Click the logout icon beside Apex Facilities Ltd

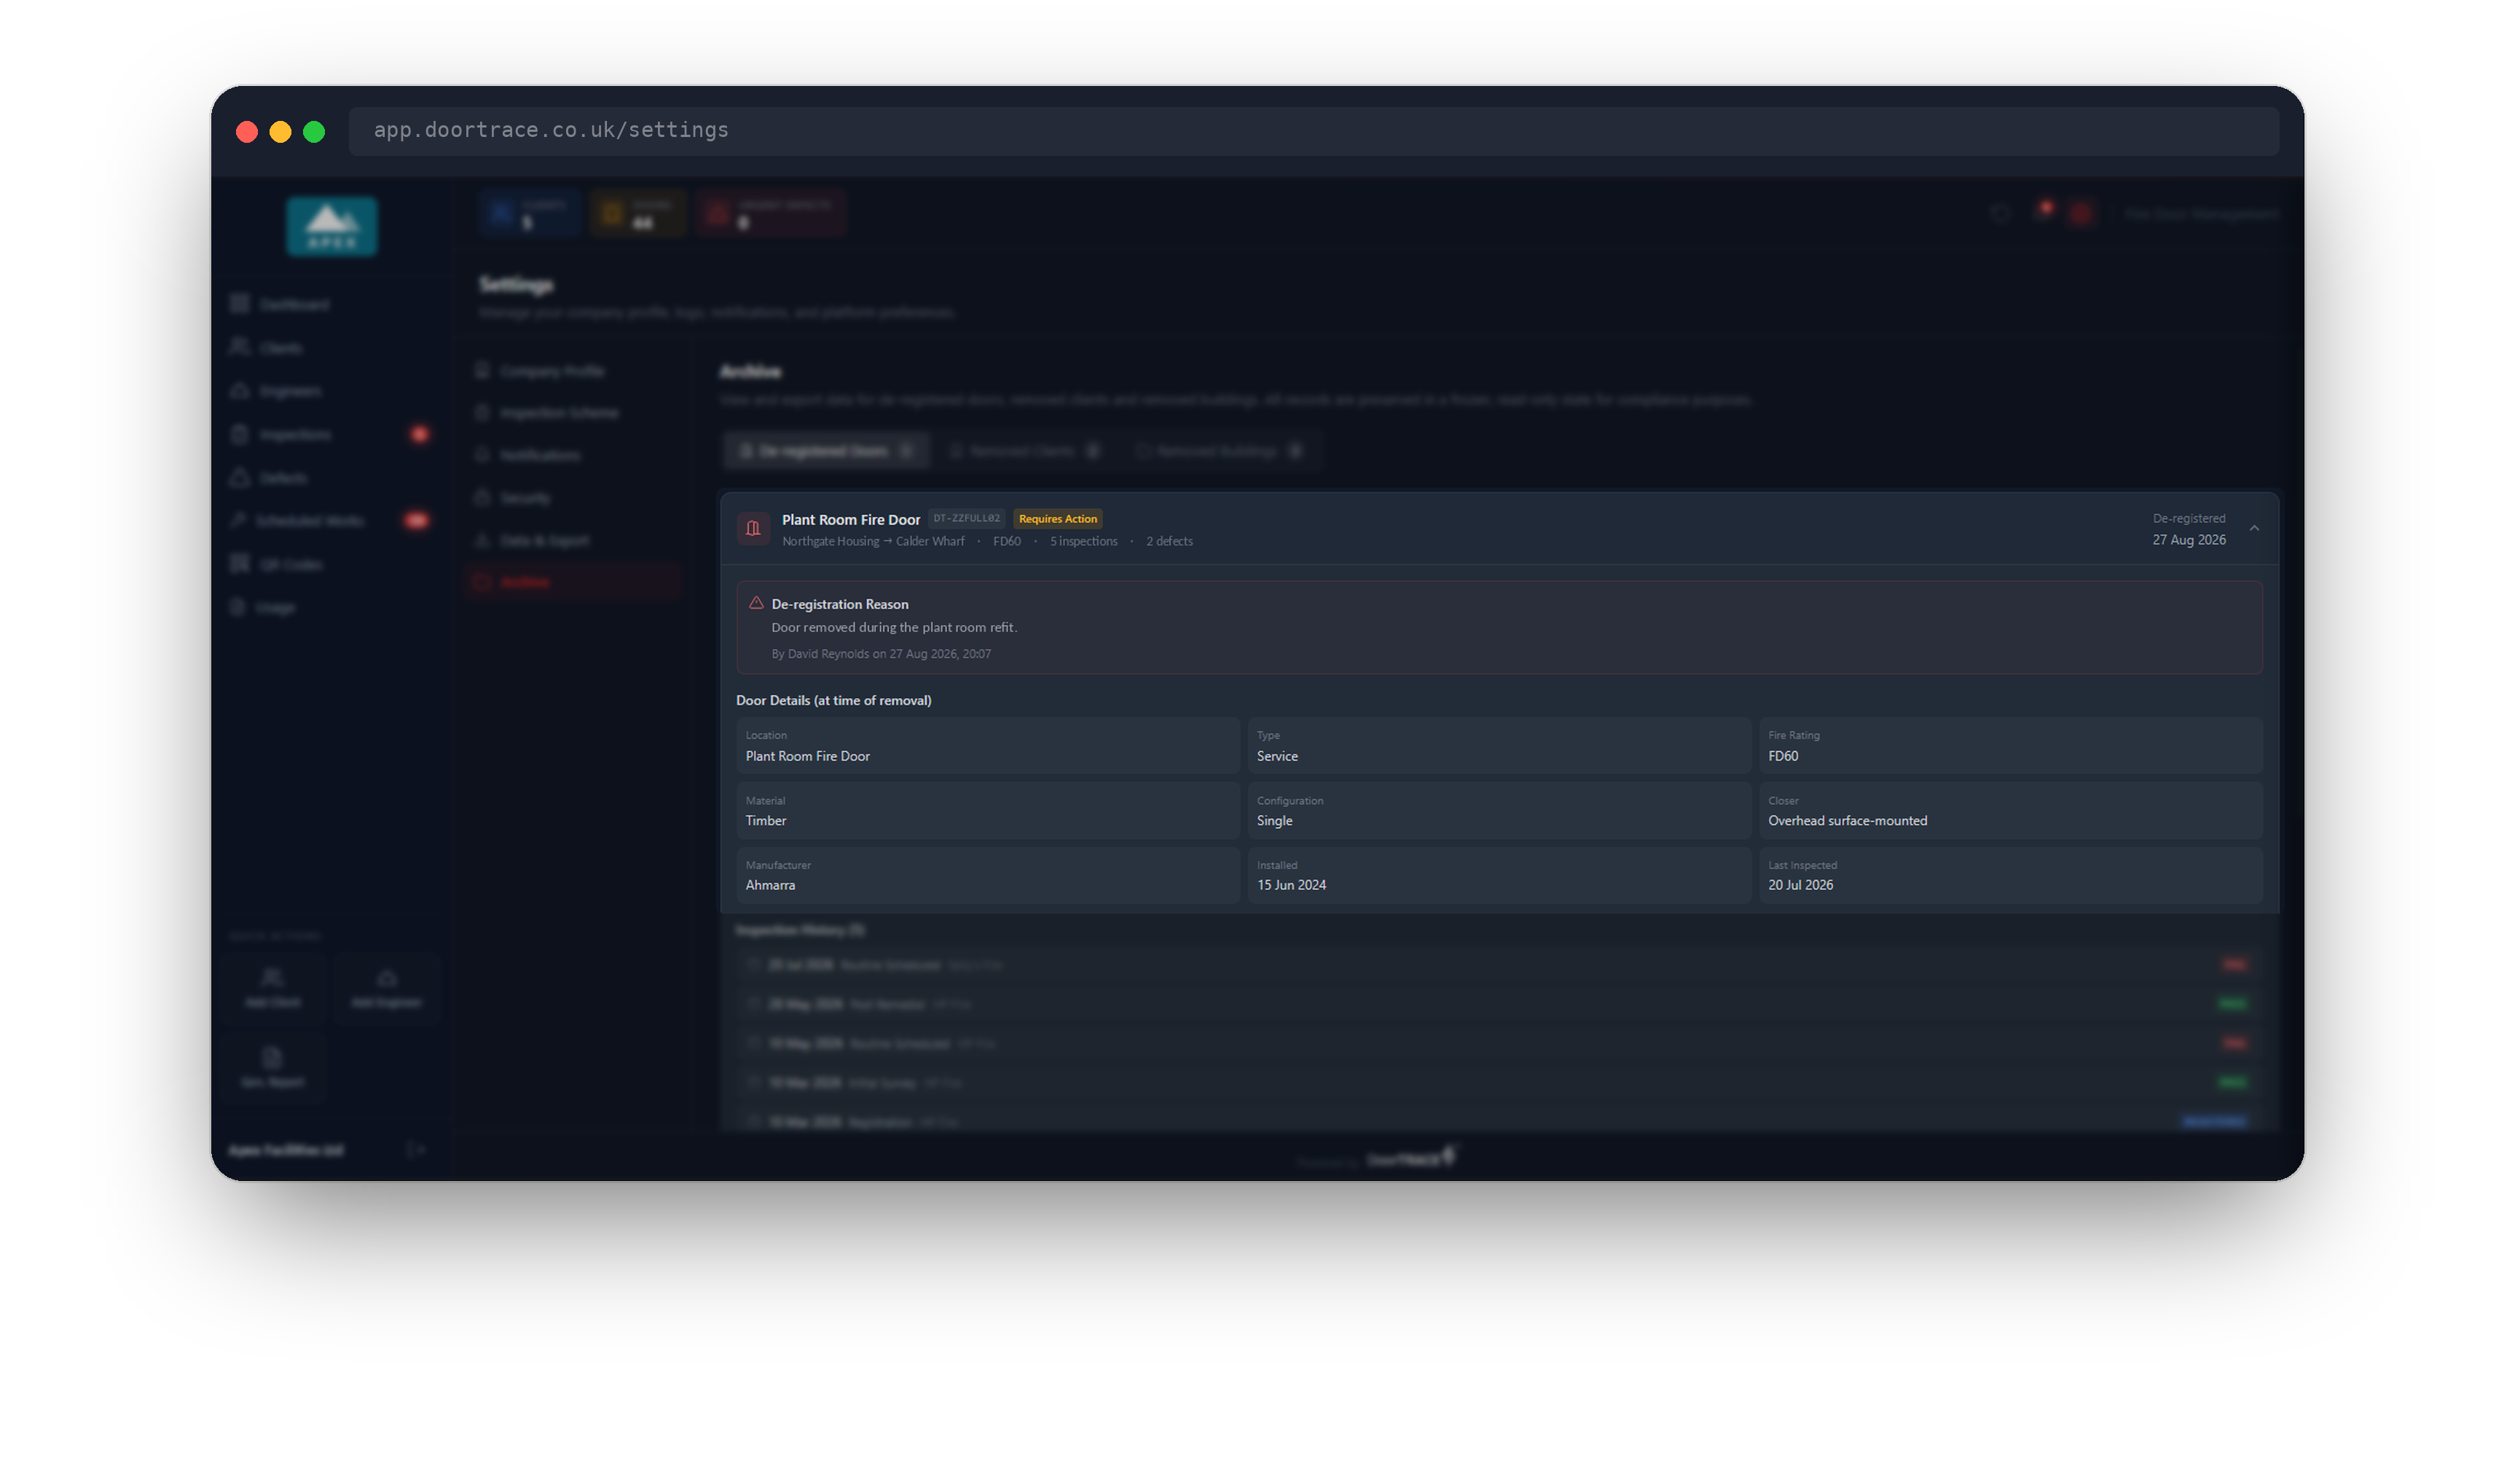point(417,1150)
